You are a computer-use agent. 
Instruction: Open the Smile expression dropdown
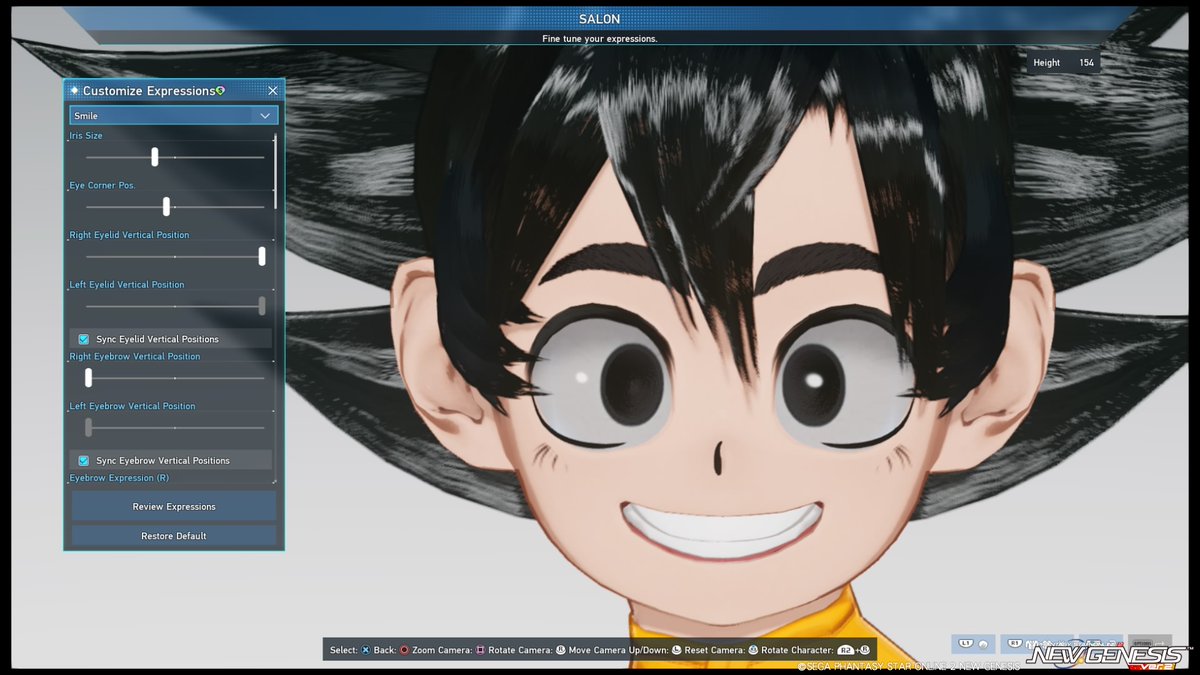174,116
